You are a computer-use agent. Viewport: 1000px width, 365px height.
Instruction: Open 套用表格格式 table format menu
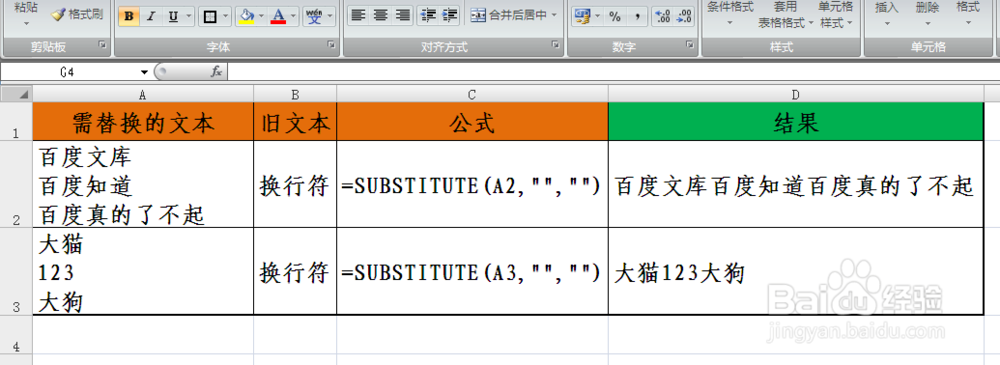point(785,15)
